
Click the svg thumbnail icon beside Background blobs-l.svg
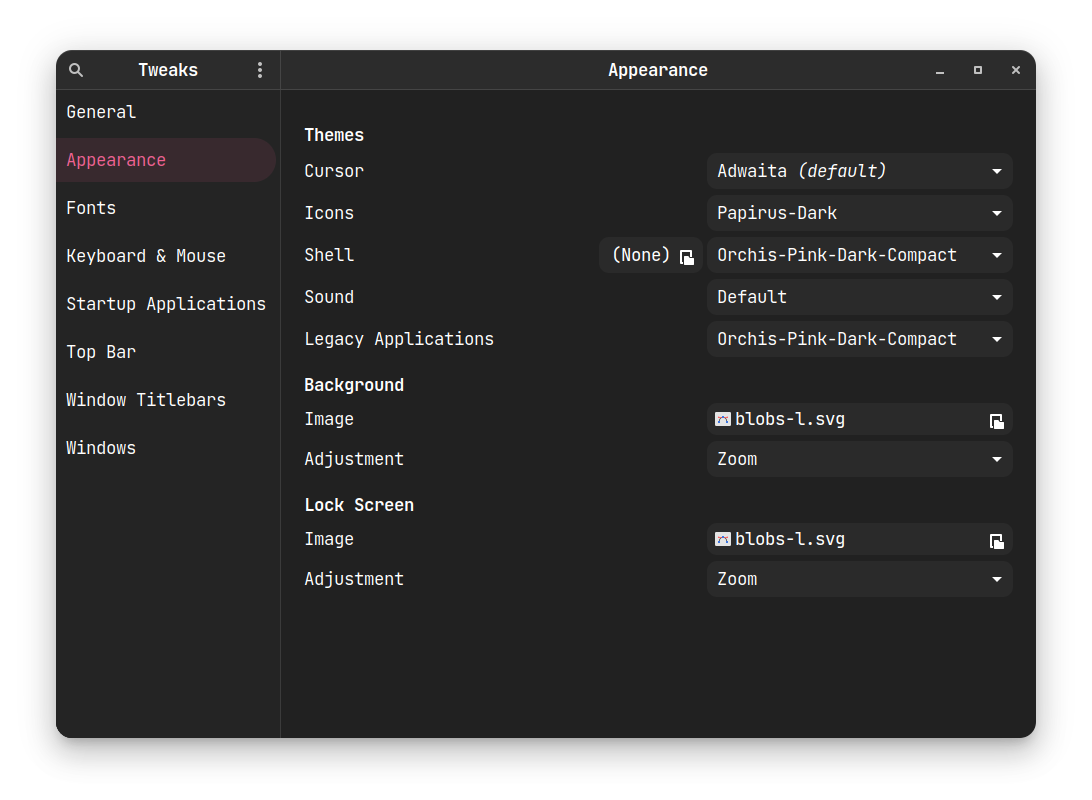point(723,419)
